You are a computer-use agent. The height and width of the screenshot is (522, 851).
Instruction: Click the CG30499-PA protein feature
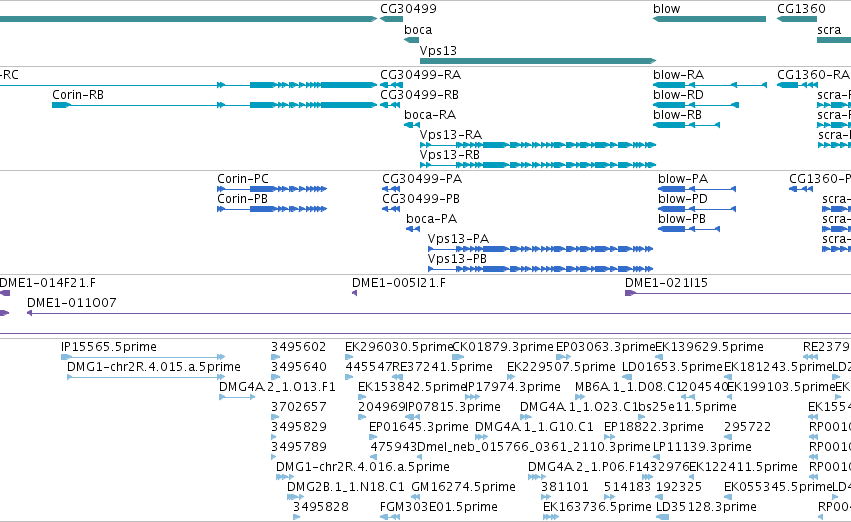coord(391,189)
